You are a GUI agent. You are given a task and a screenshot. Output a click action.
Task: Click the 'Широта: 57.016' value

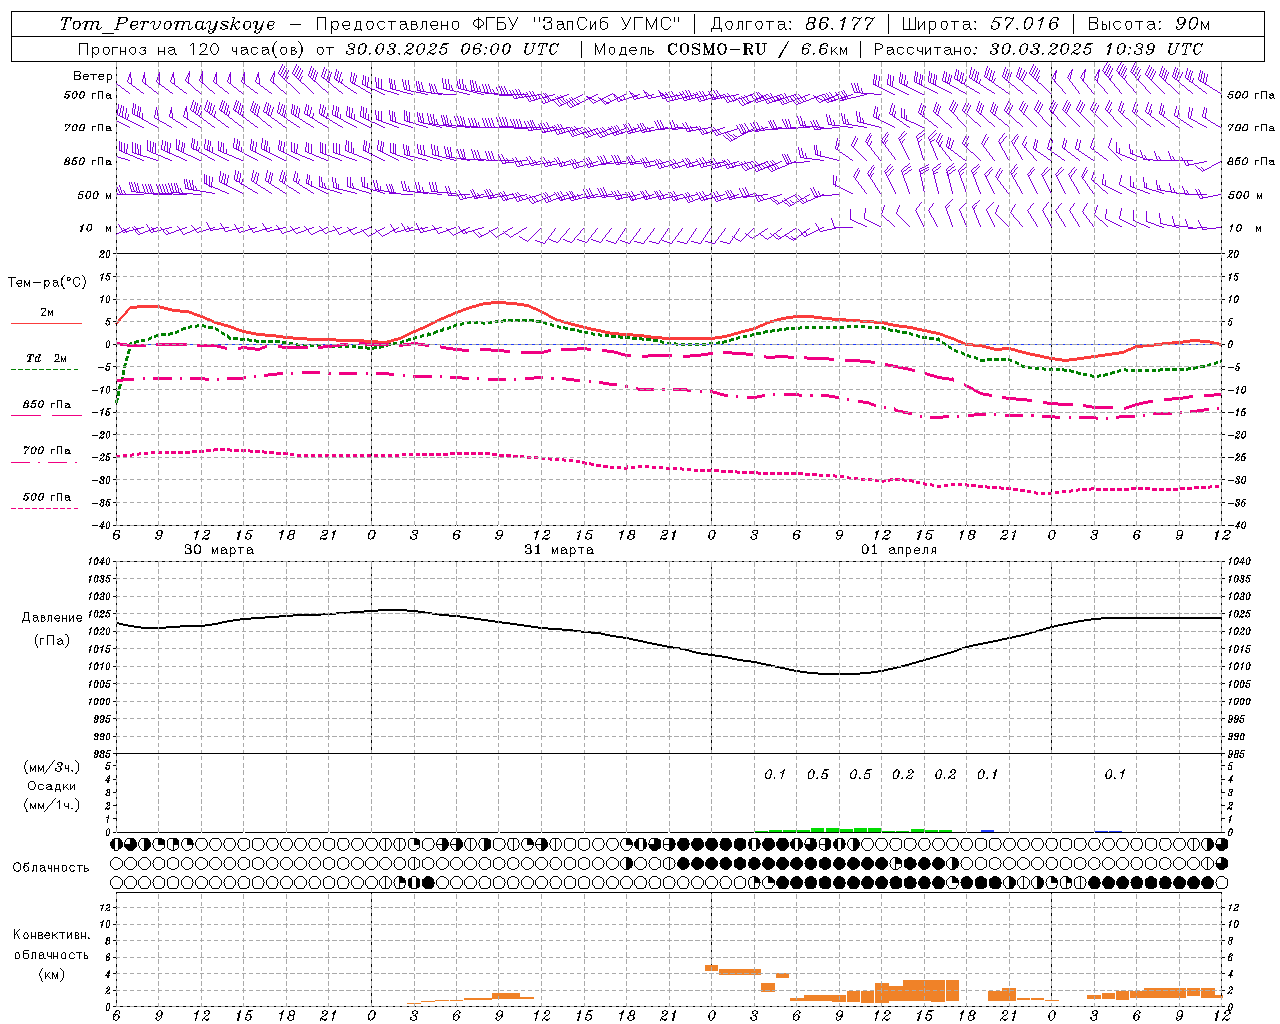[980, 24]
